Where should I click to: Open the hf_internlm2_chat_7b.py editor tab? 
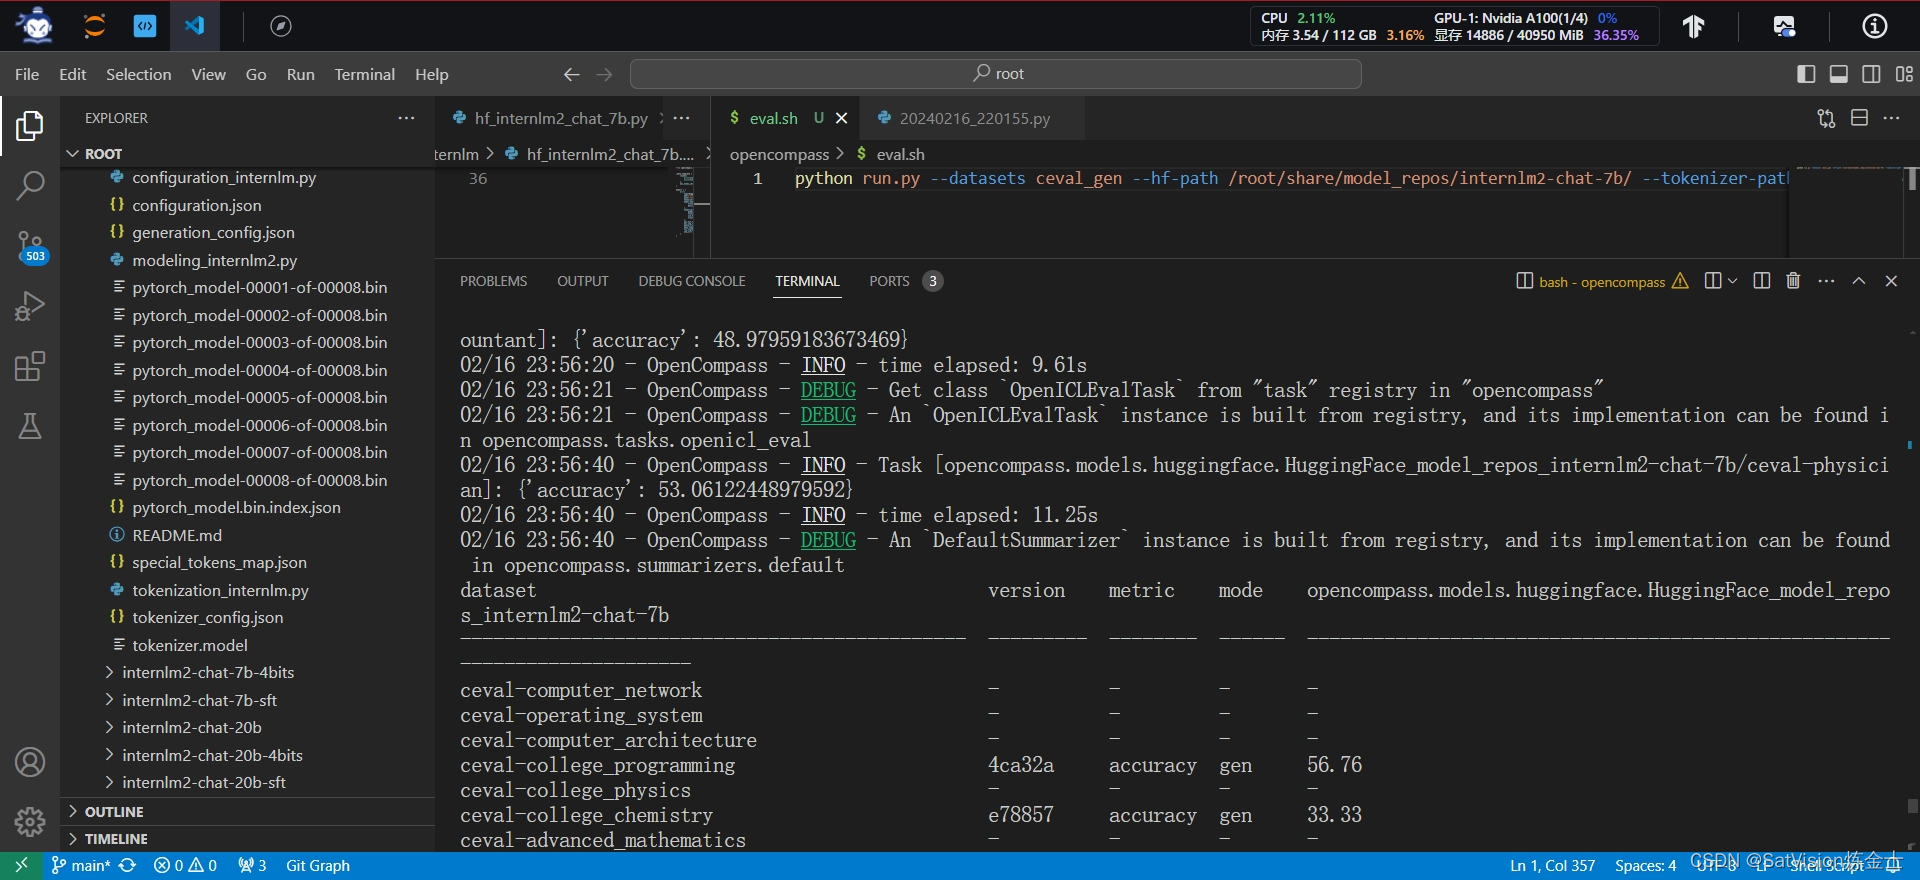coord(561,118)
